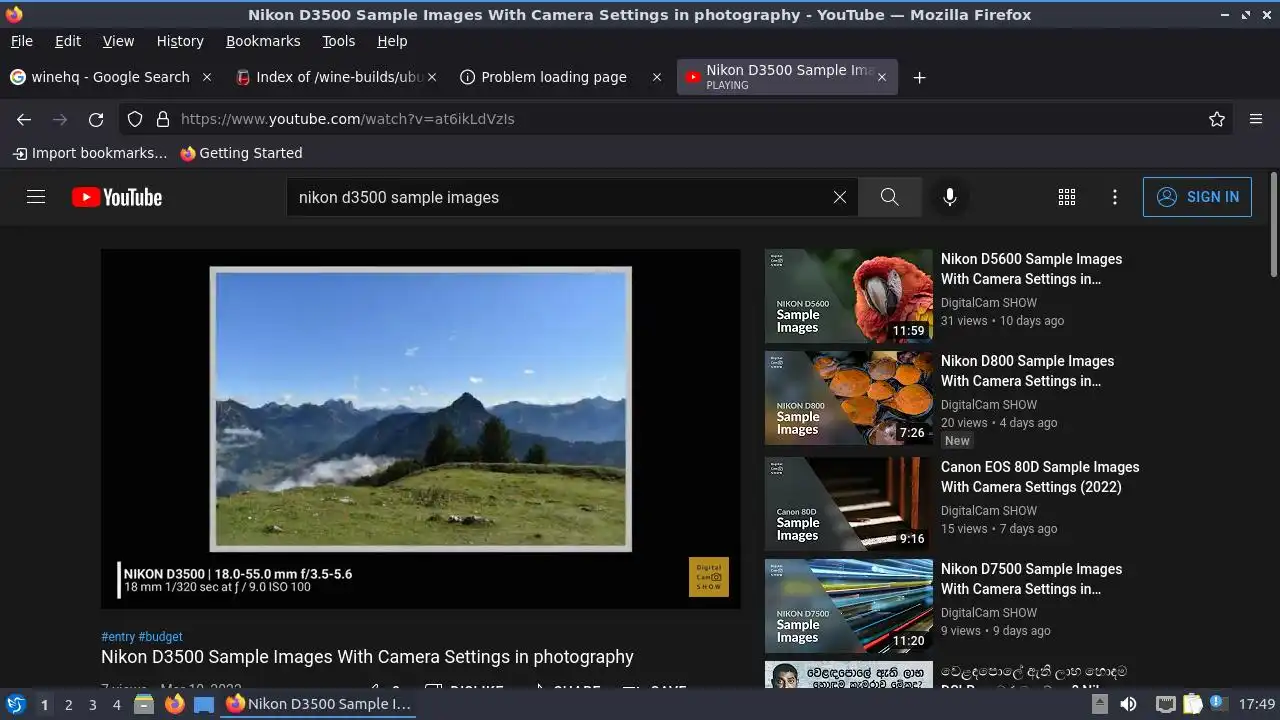Switch to workspace 4

[116, 705]
